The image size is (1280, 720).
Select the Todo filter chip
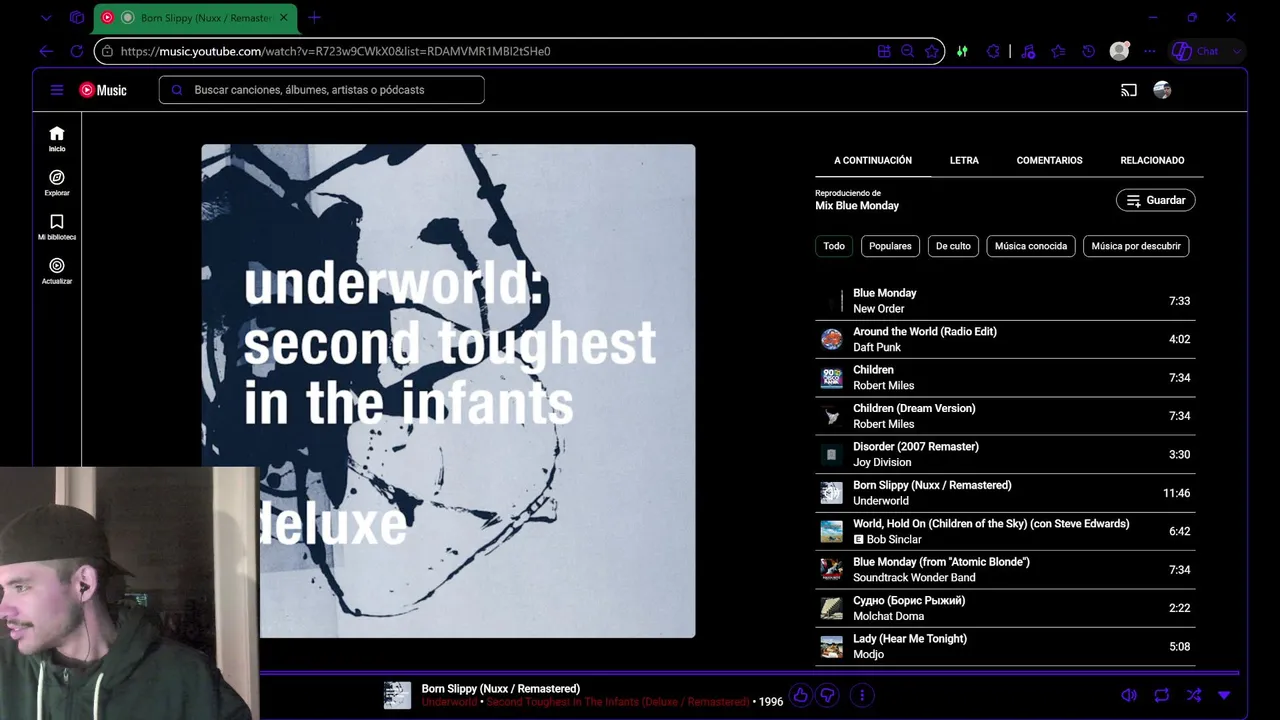coord(834,246)
